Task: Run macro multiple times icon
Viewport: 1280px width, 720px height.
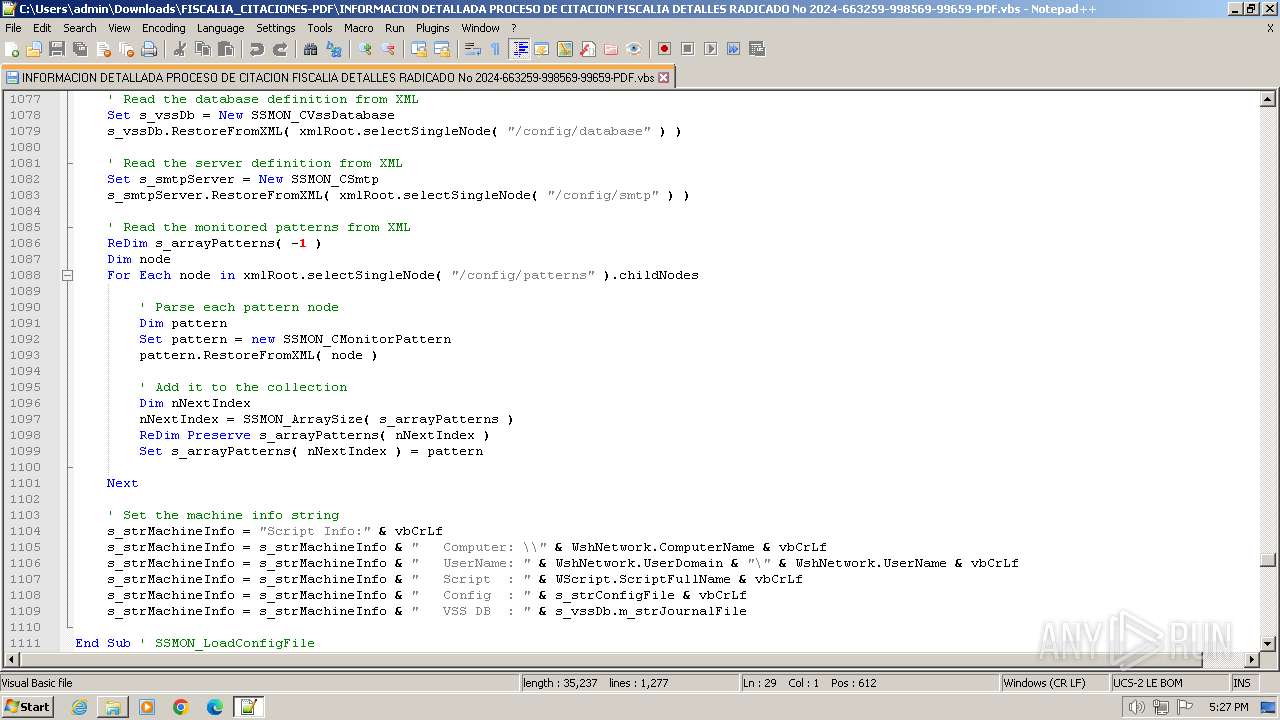Action: coord(733,49)
